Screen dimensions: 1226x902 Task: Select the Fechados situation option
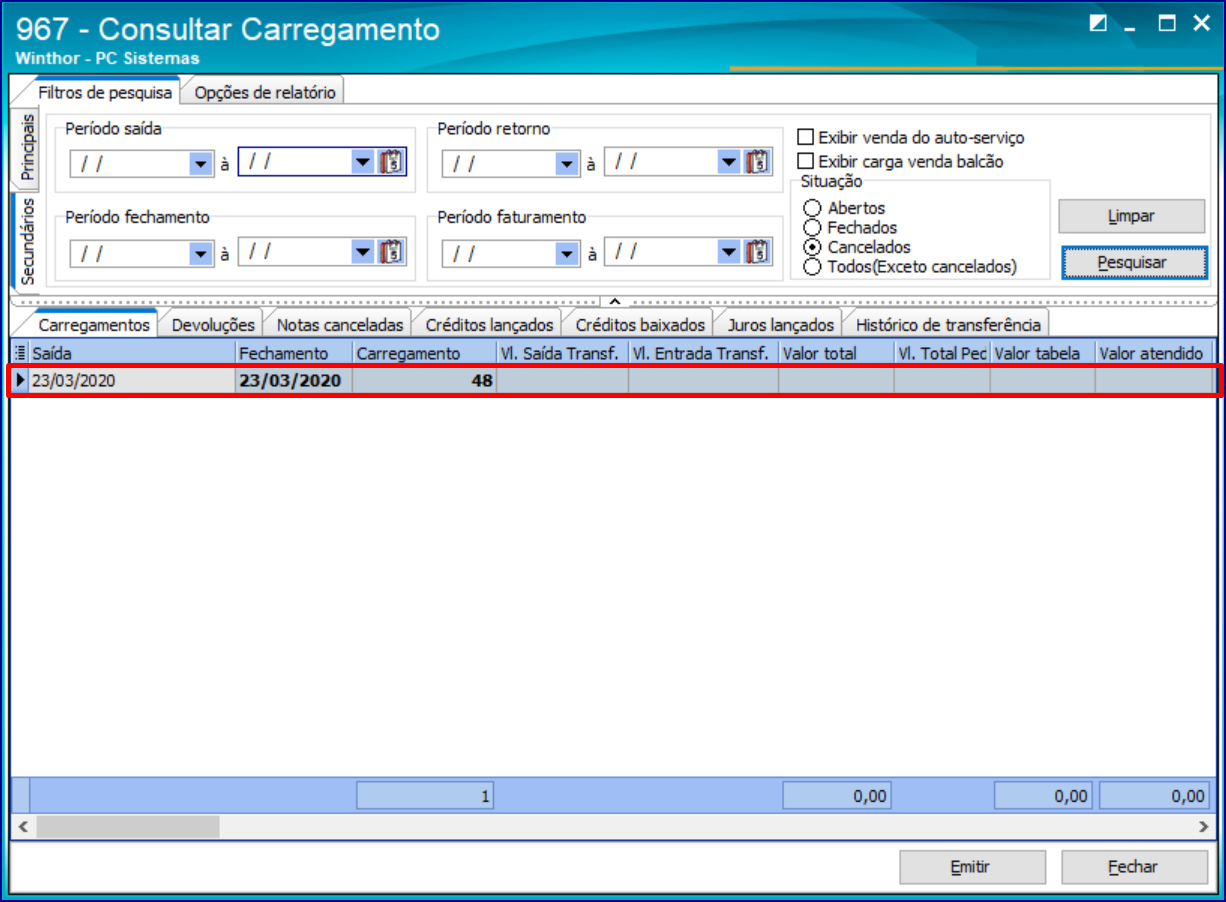pos(812,228)
